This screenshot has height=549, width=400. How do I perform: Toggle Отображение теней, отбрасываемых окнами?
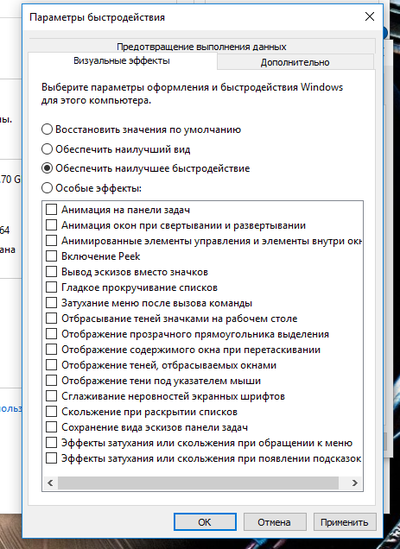(x=51, y=364)
